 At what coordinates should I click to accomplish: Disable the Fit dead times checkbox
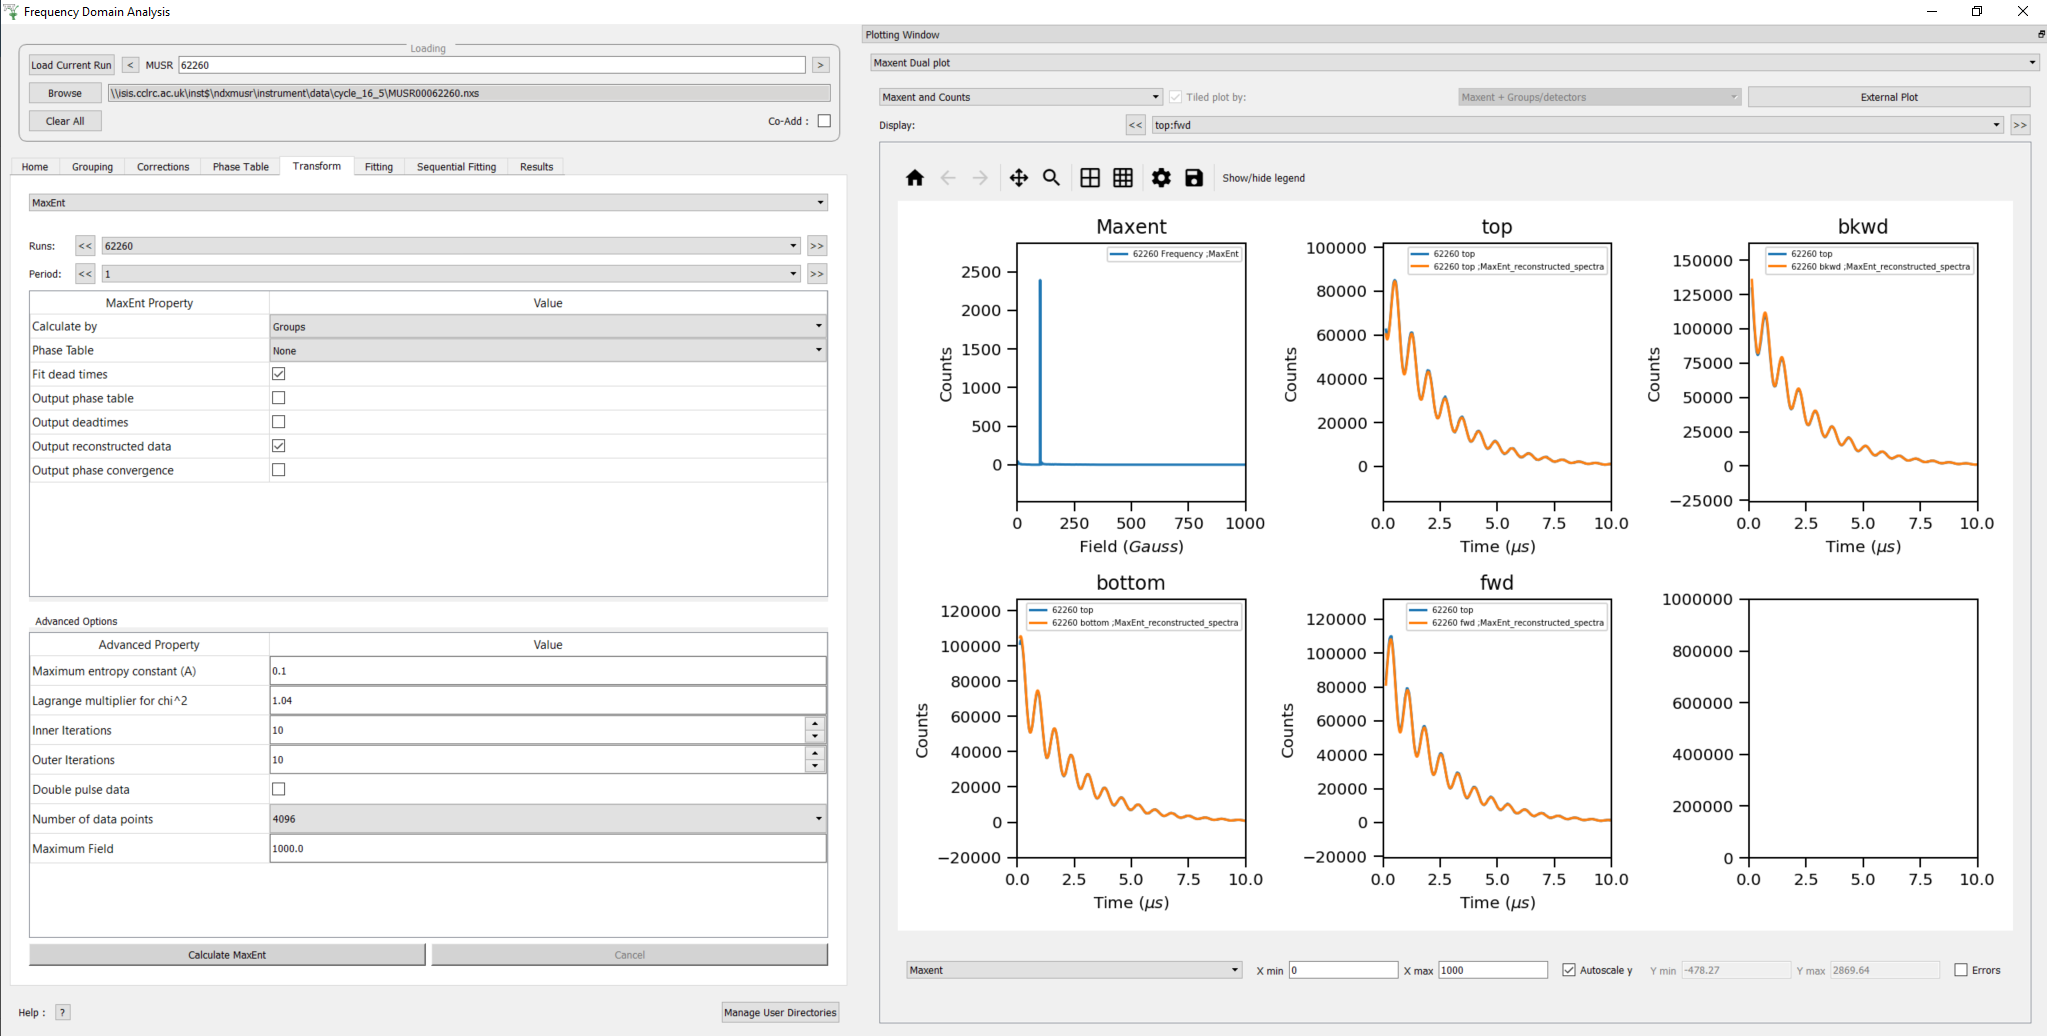[279, 374]
